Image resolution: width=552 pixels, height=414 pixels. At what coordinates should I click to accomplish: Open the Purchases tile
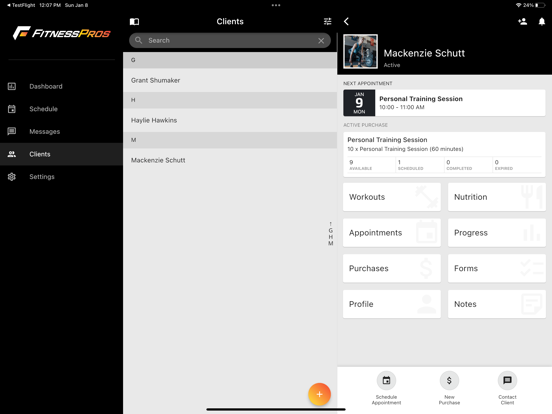pos(392,268)
